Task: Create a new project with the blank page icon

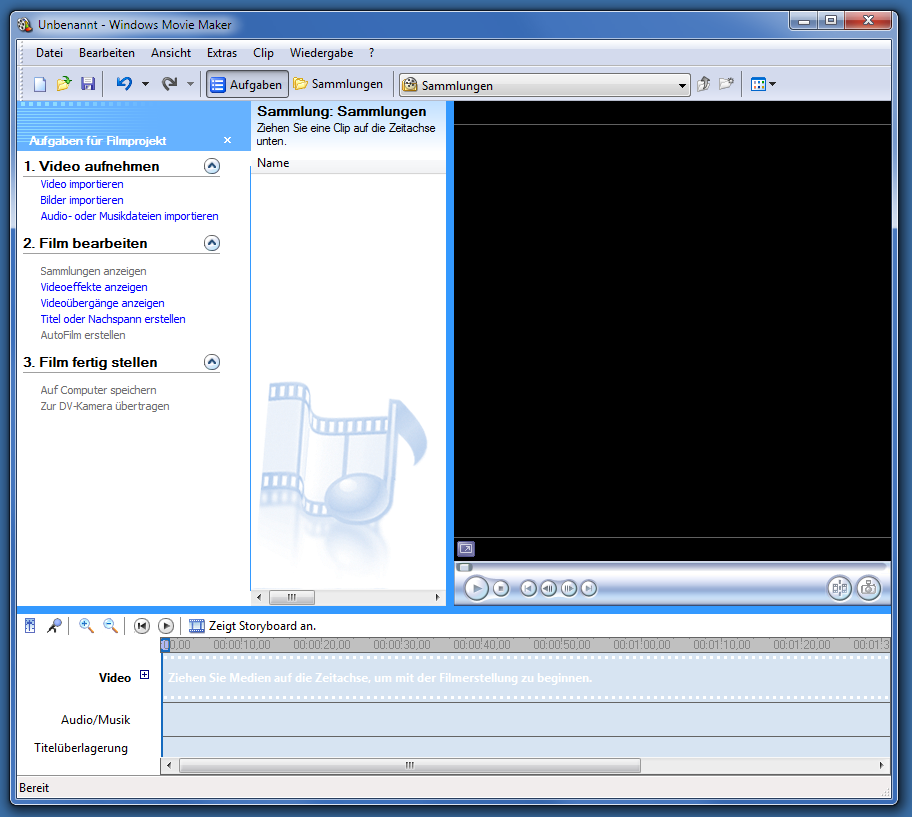Action: point(40,84)
